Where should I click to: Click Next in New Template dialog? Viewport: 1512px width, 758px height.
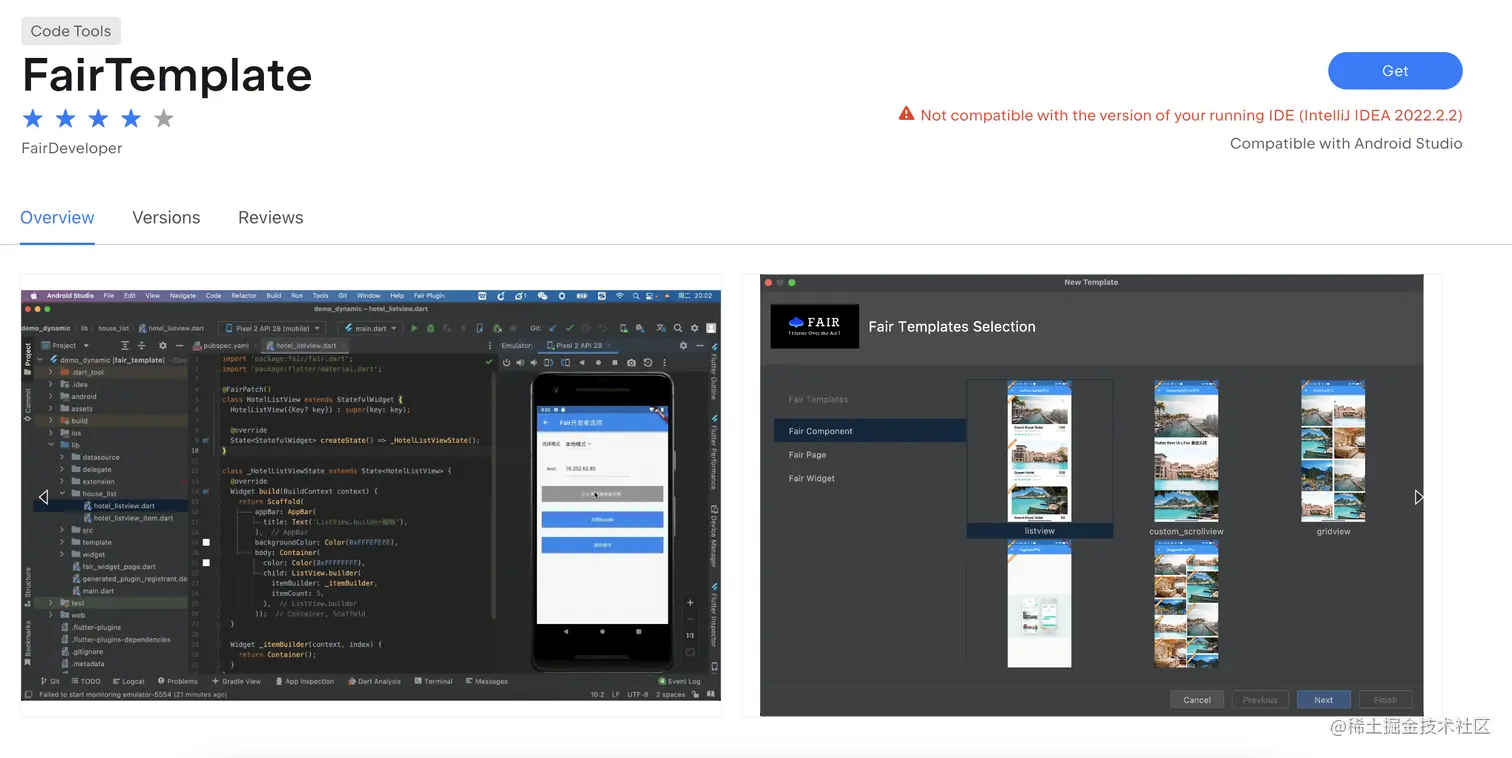click(x=1323, y=700)
